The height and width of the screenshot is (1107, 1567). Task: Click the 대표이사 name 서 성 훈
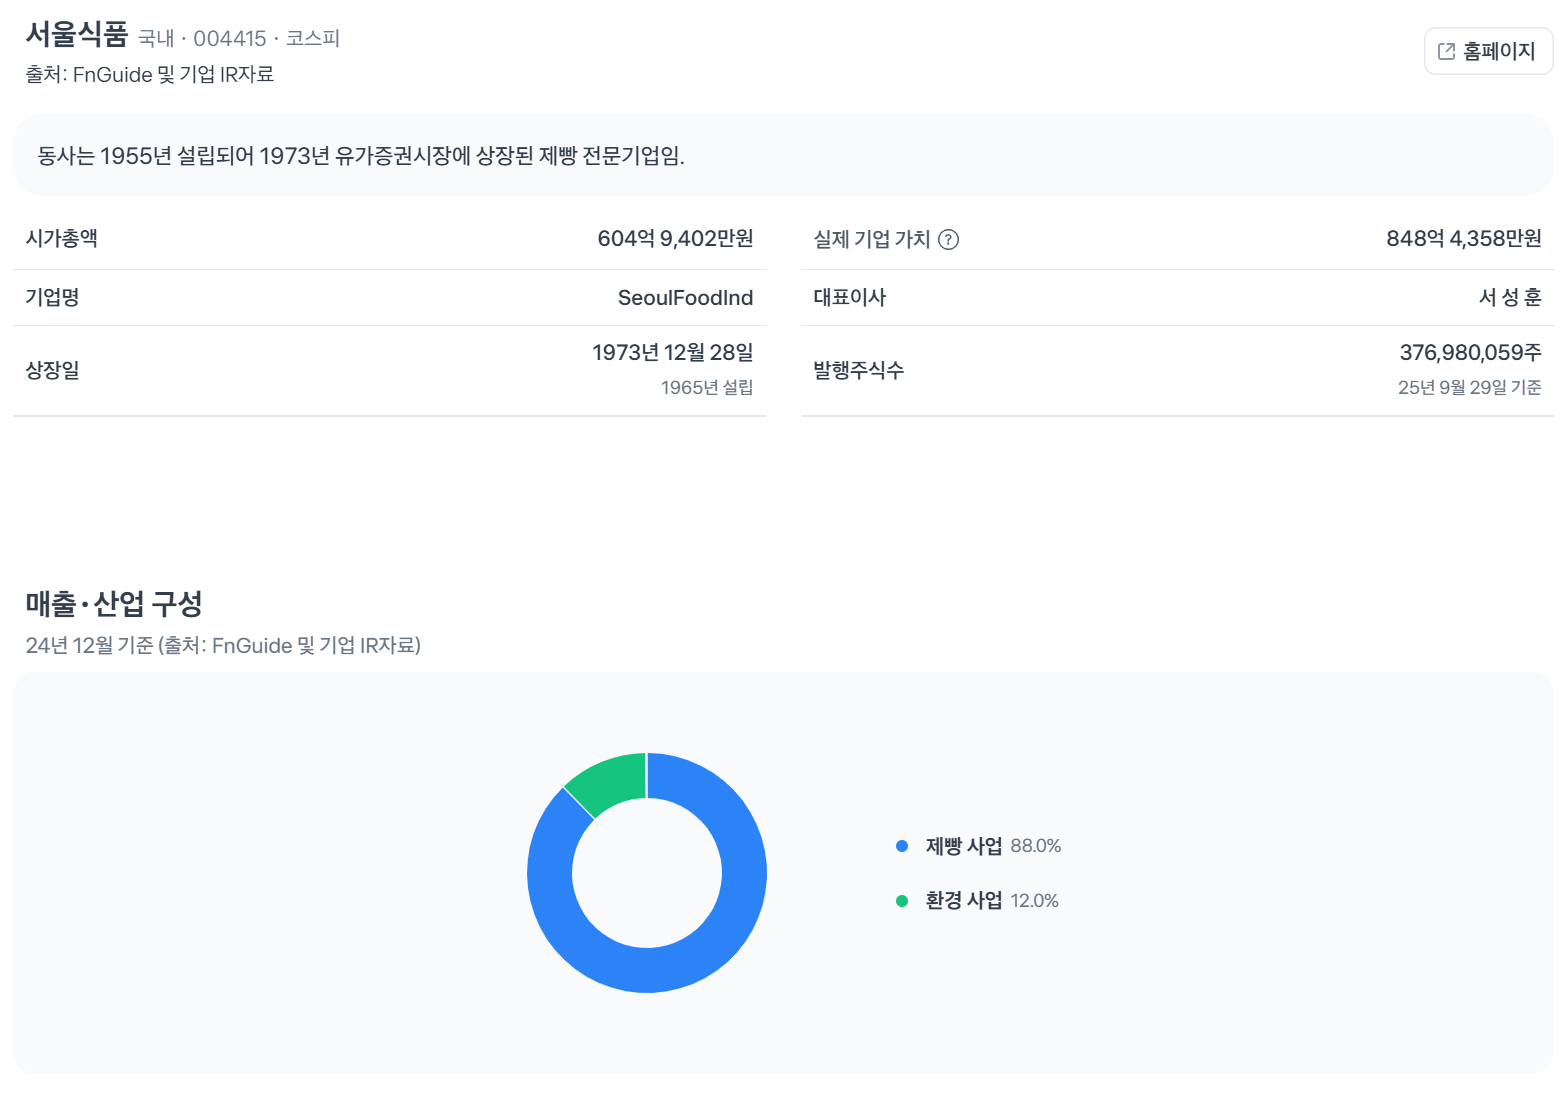[x=1510, y=297]
